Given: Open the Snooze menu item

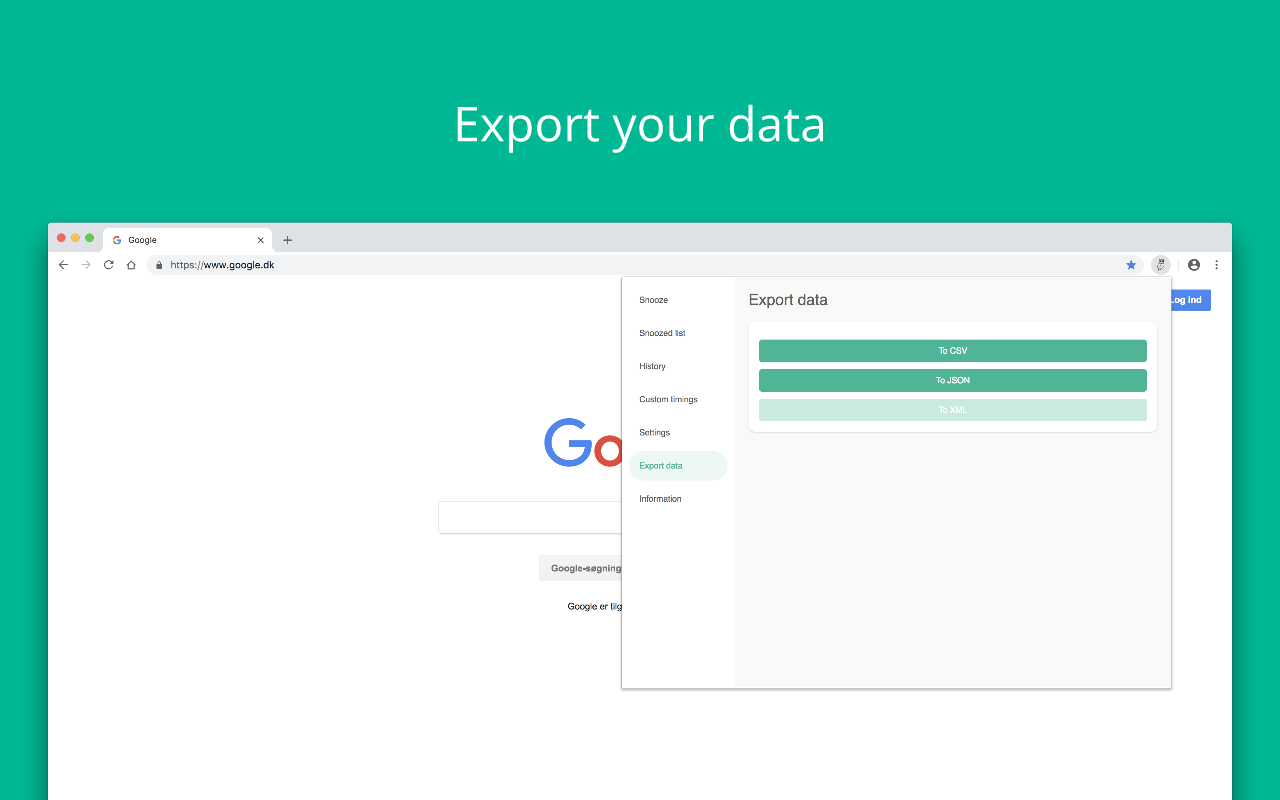Looking at the screenshot, I should click(654, 300).
